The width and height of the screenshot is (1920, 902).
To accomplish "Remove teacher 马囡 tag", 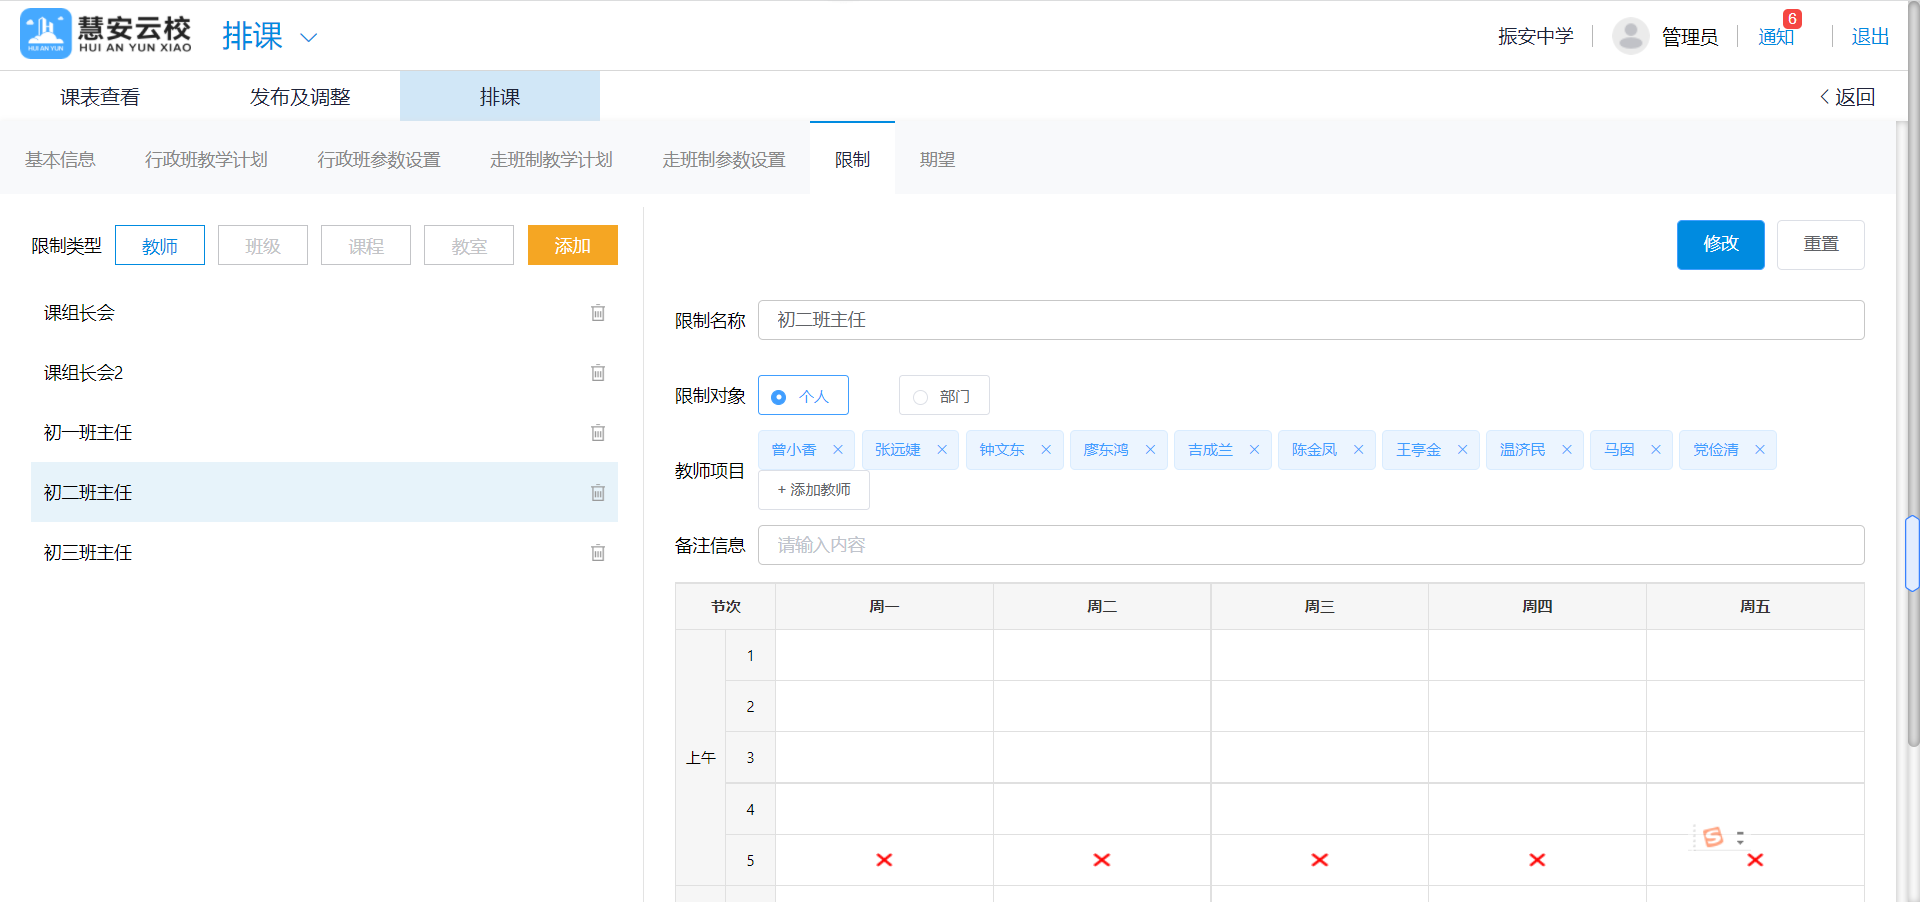I will [x=1656, y=450].
